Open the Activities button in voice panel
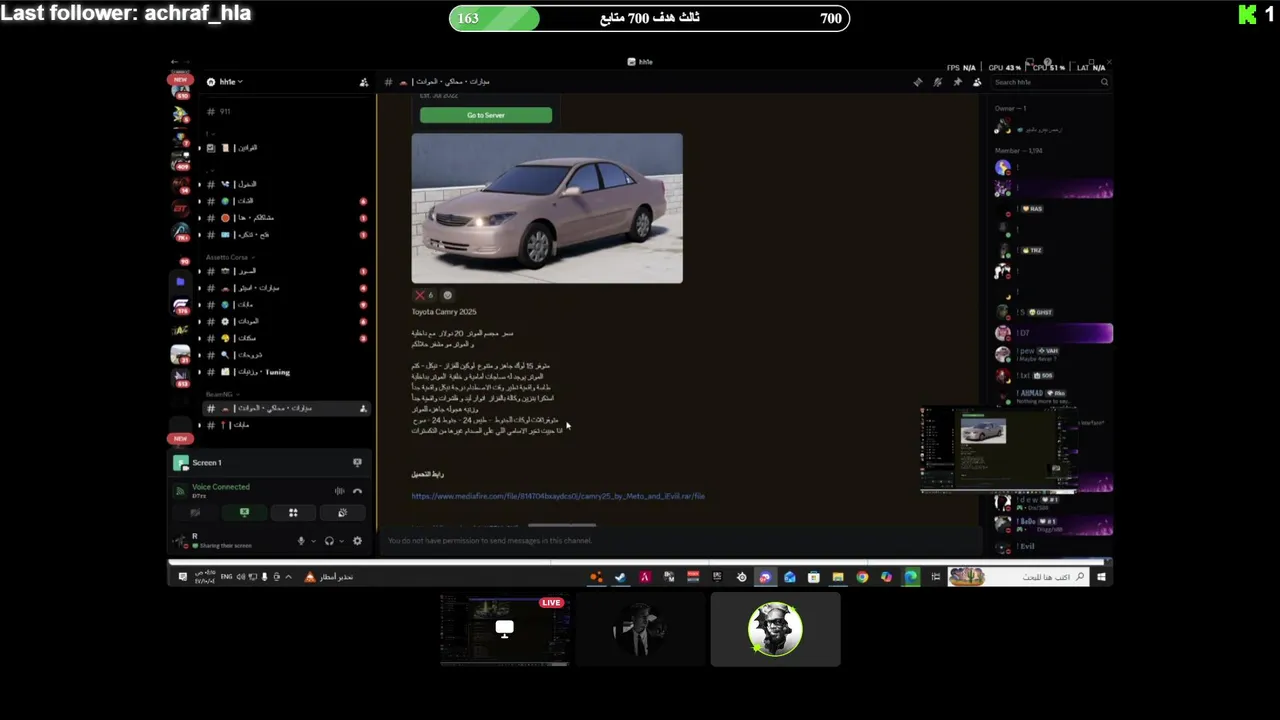Image resolution: width=1280 pixels, height=720 pixels. 293,513
